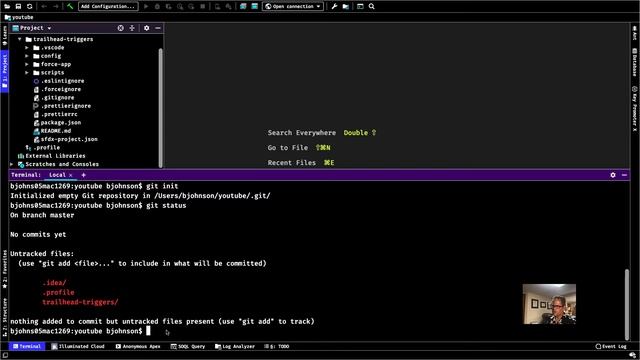
Task: Open the SOQL Query tool window
Action: tap(188, 346)
